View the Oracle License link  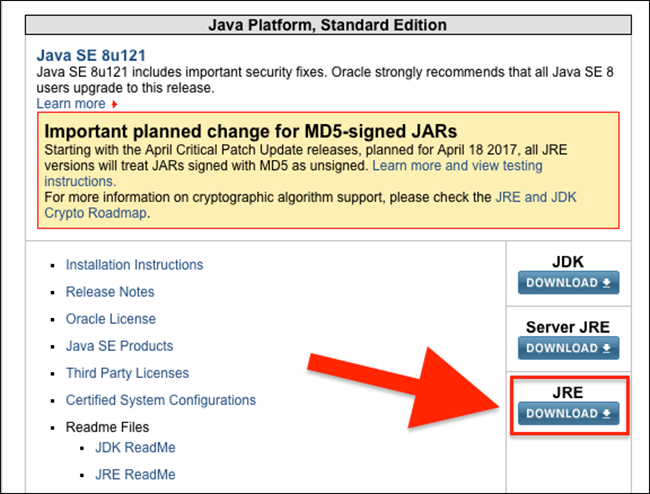pos(111,319)
